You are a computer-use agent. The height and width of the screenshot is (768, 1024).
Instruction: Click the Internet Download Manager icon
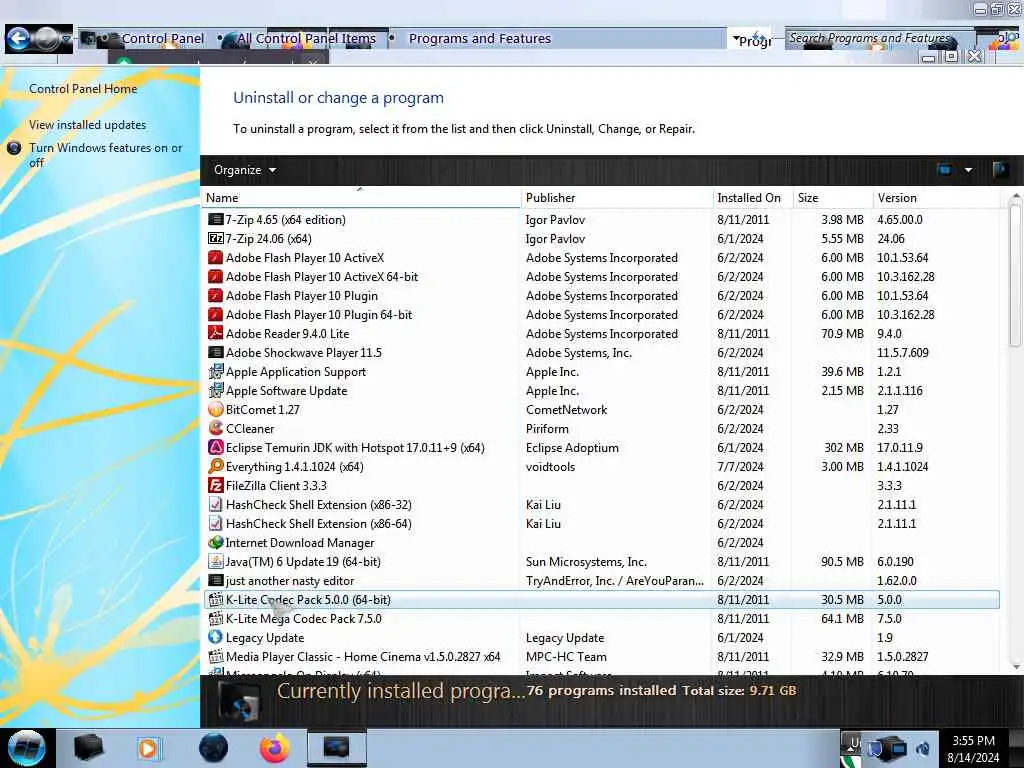216,542
